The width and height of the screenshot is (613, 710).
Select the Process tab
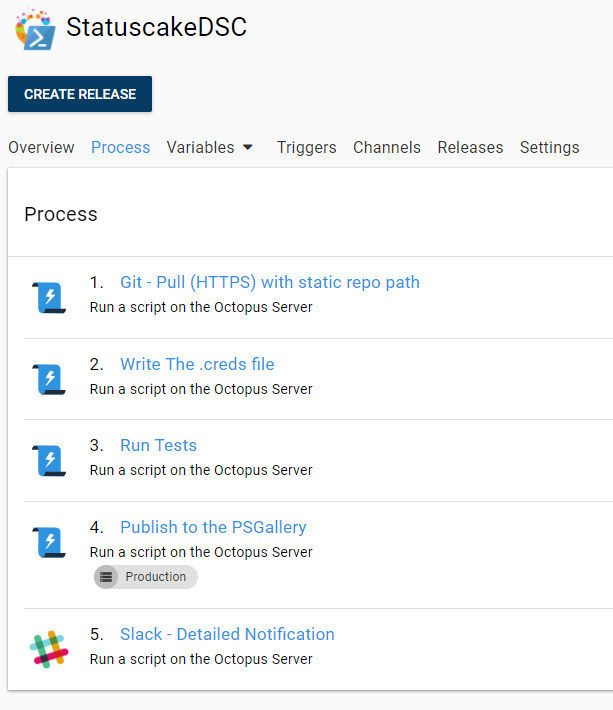120,148
